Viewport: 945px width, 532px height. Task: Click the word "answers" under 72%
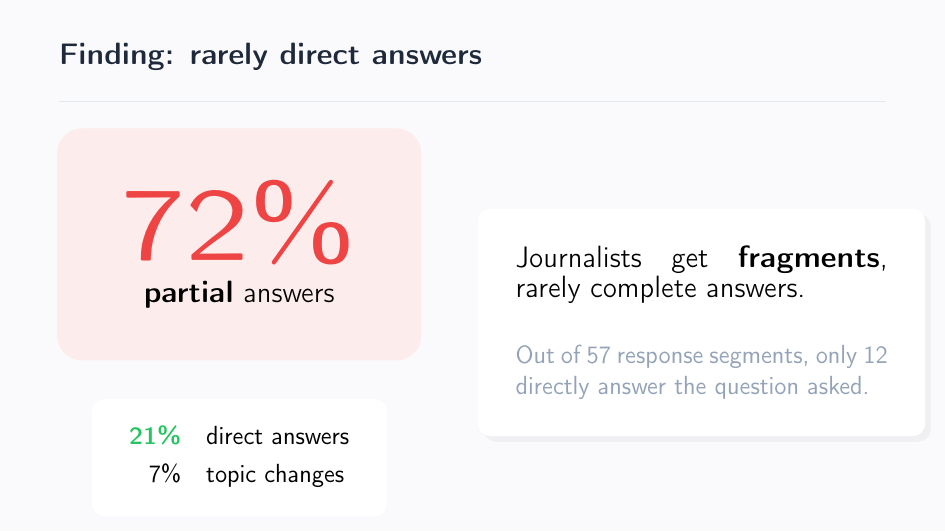click(289, 294)
